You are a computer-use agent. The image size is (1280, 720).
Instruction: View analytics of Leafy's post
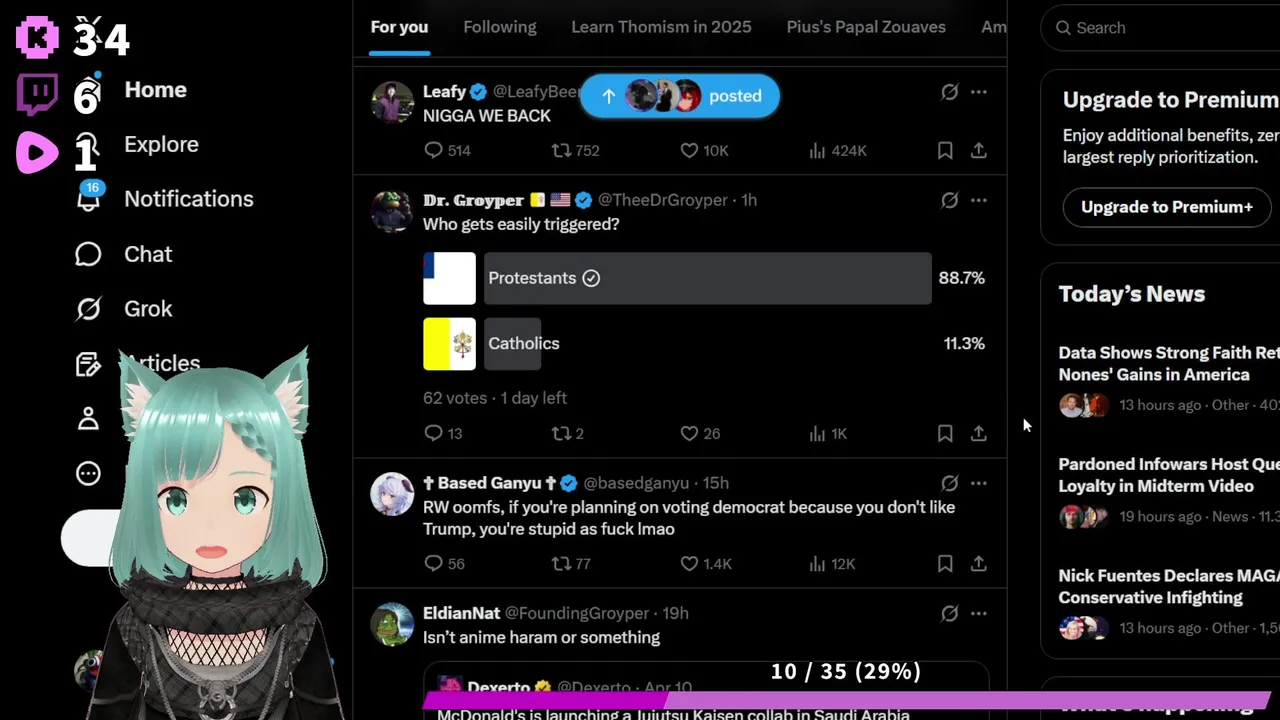pyautogui.click(x=817, y=150)
